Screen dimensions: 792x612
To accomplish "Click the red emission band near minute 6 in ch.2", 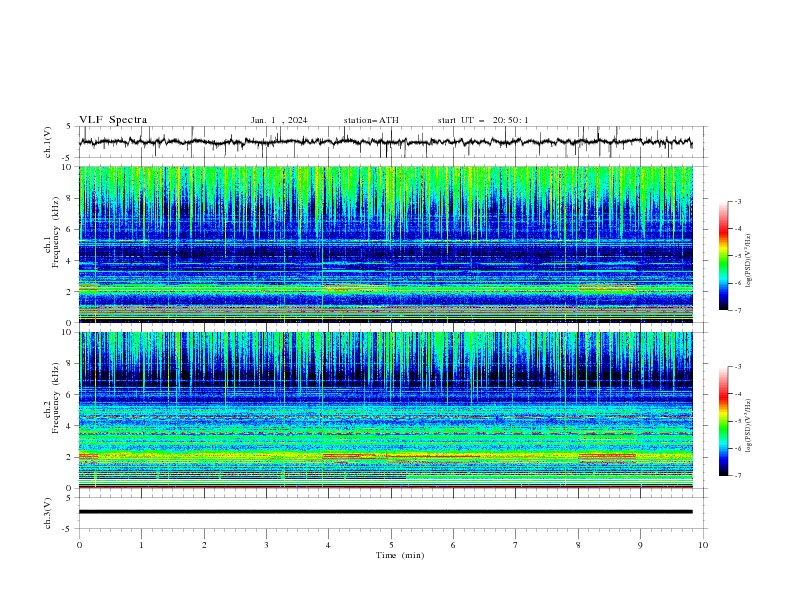I will coord(433,456).
